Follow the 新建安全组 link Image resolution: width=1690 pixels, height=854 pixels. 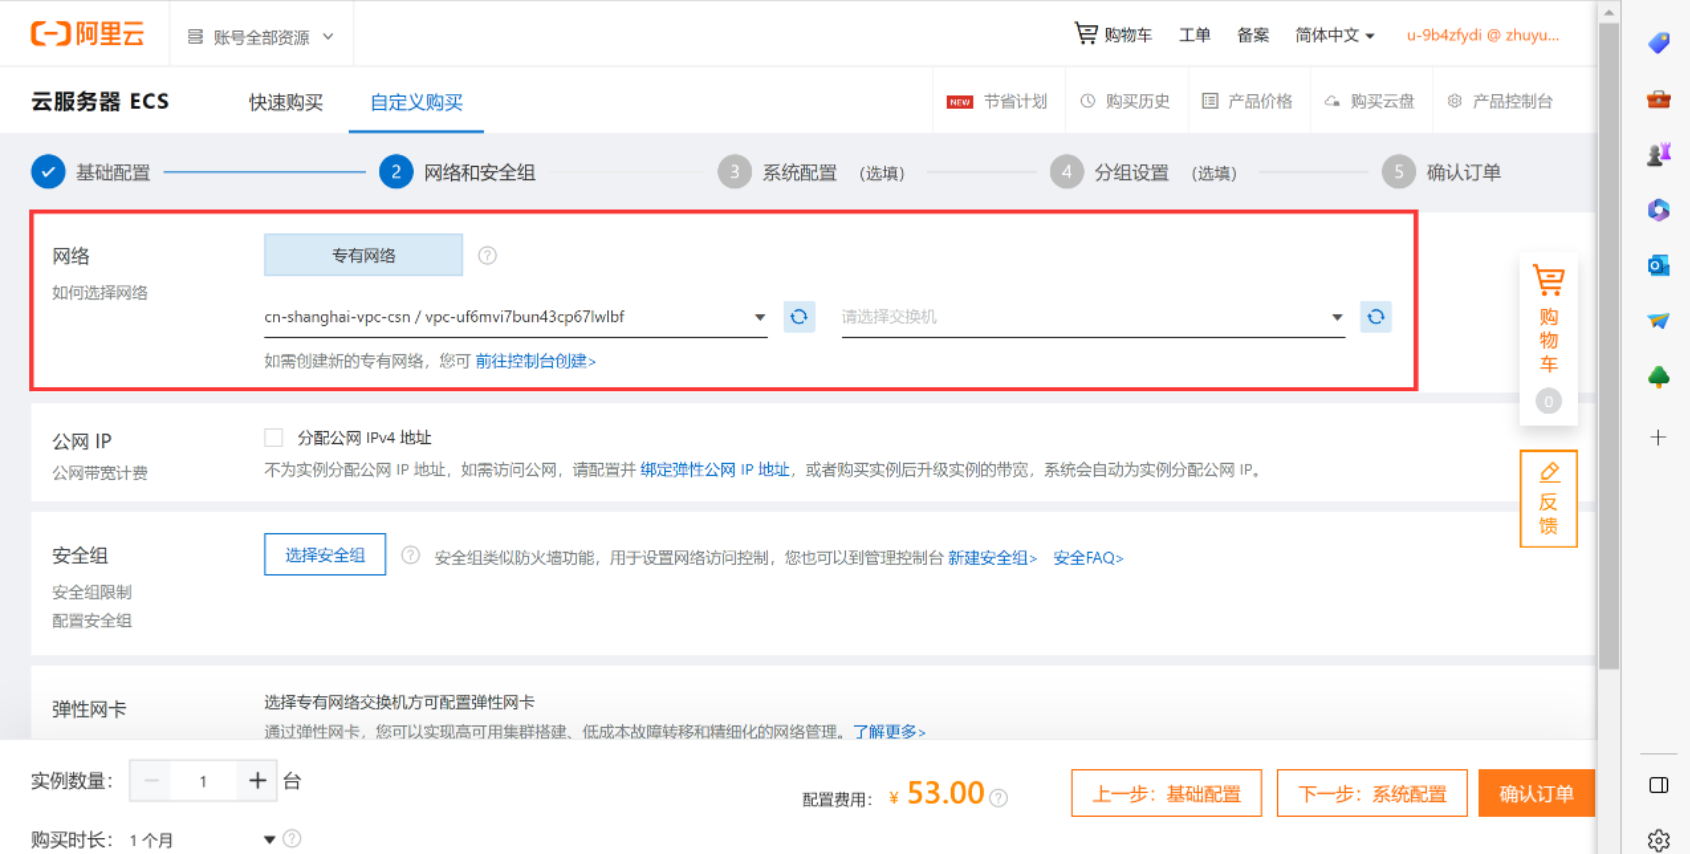tap(992, 558)
